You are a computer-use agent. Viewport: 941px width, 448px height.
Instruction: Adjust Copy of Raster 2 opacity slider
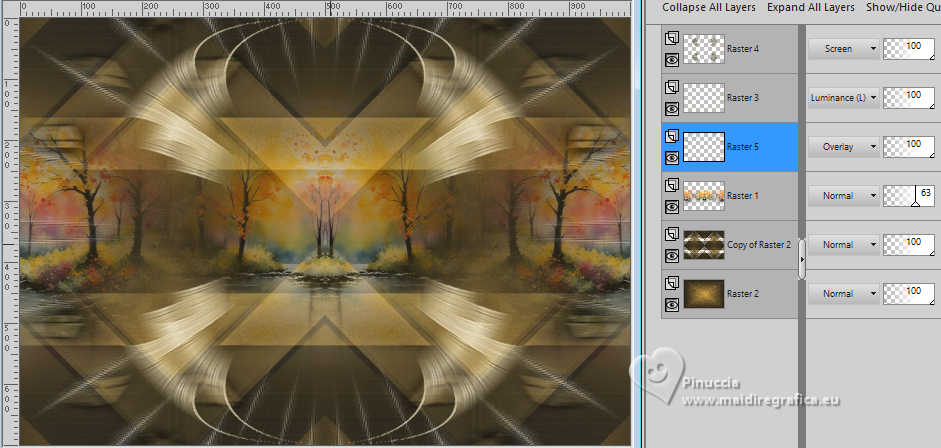[x=909, y=245]
